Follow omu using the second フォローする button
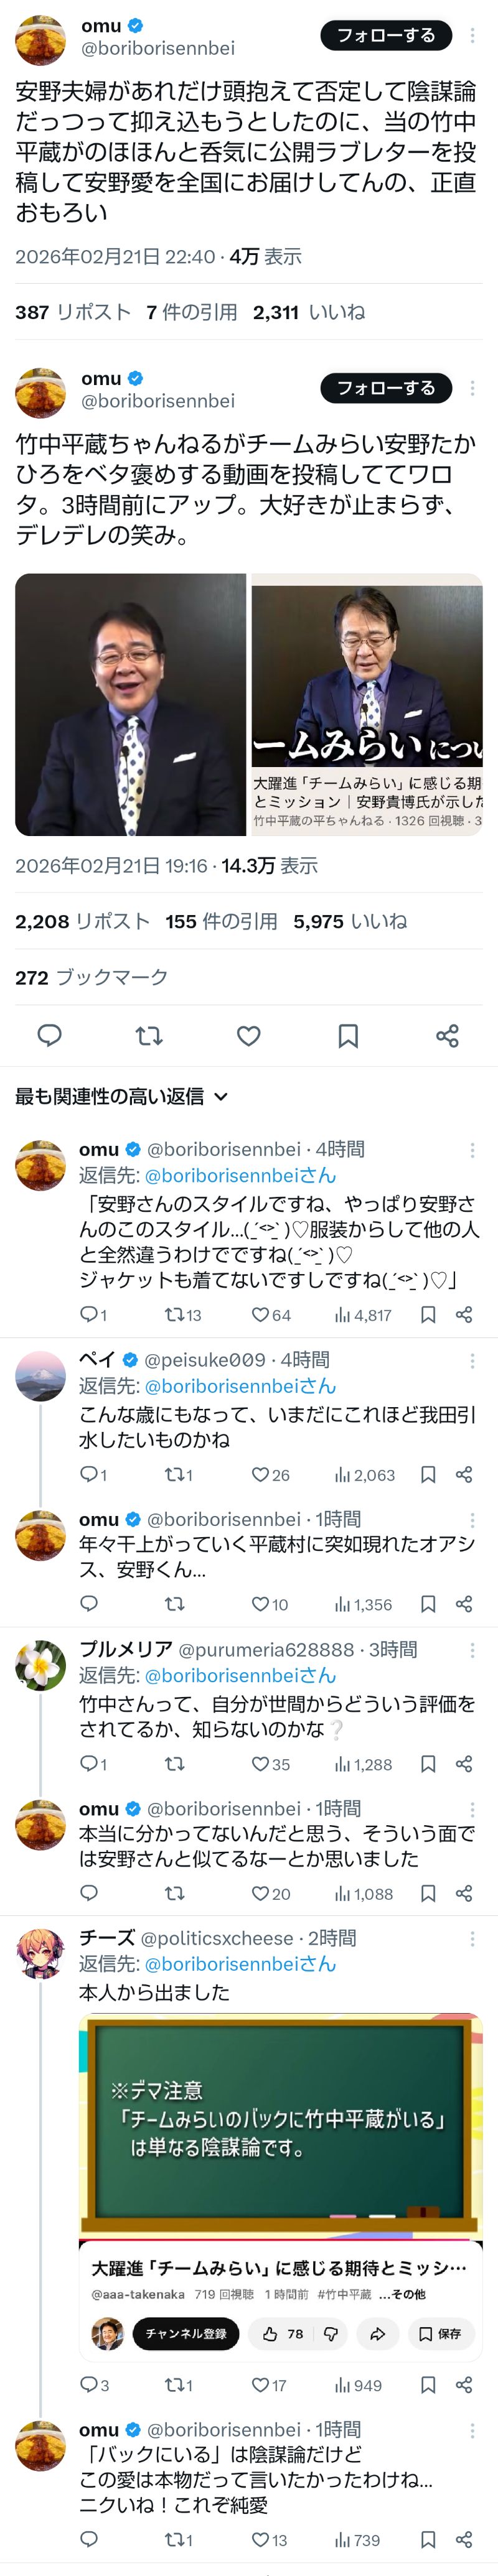Viewport: 498px width, 2576px height. tap(386, 388)
